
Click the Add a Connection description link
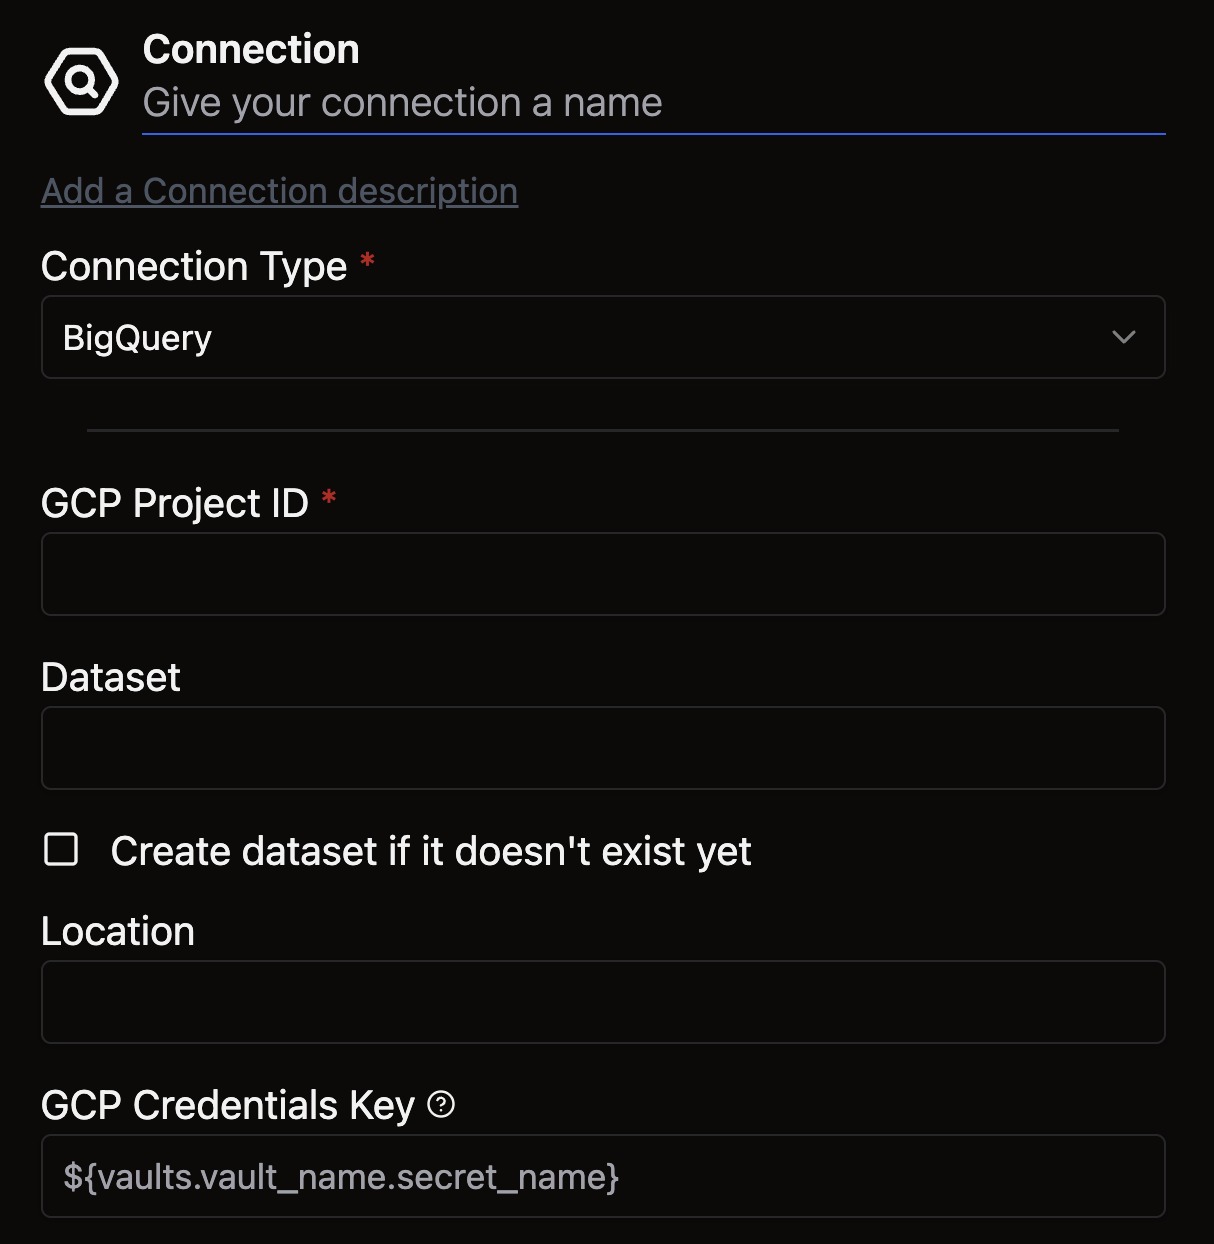tap(279, 191)
